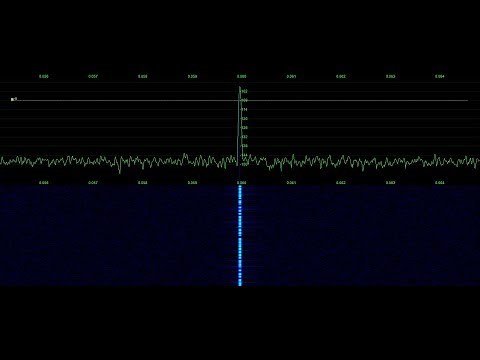Click the -102 dB amplitude scale label
This screenshot has height=360, width=480.
244,91
